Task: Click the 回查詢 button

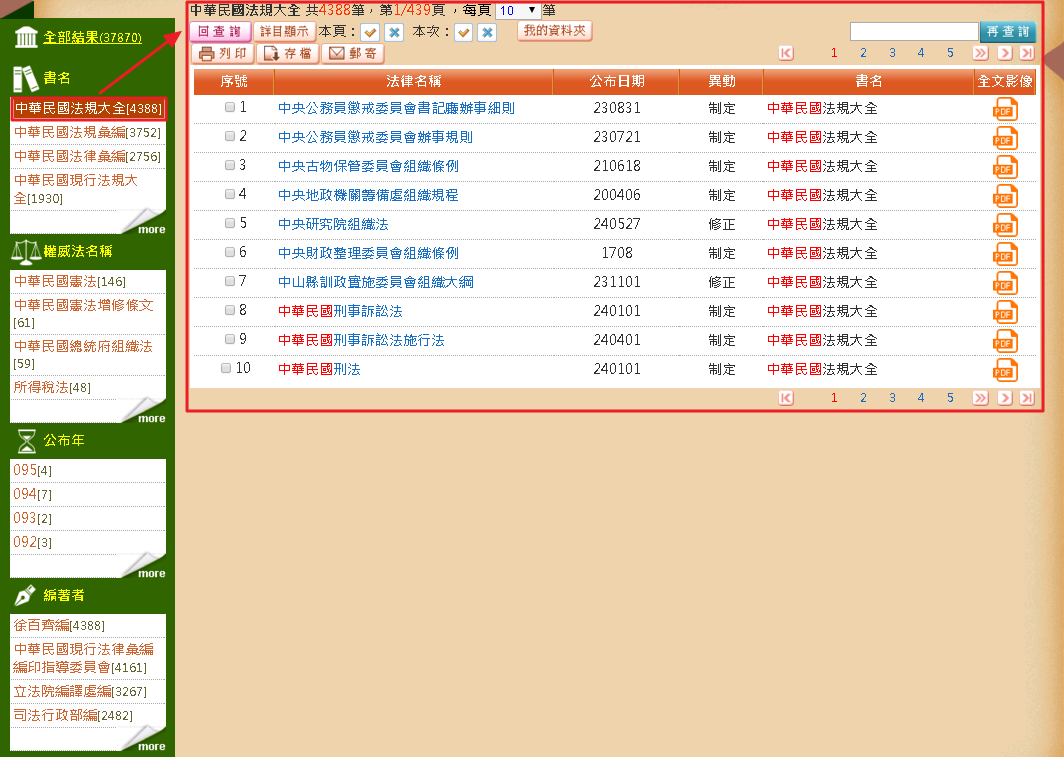Action: (x=219, y=31)
